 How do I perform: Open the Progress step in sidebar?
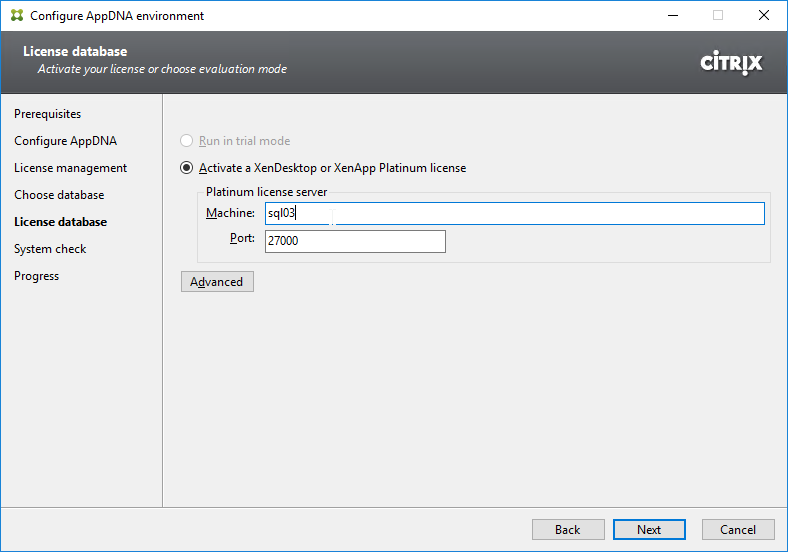[36, 276]
